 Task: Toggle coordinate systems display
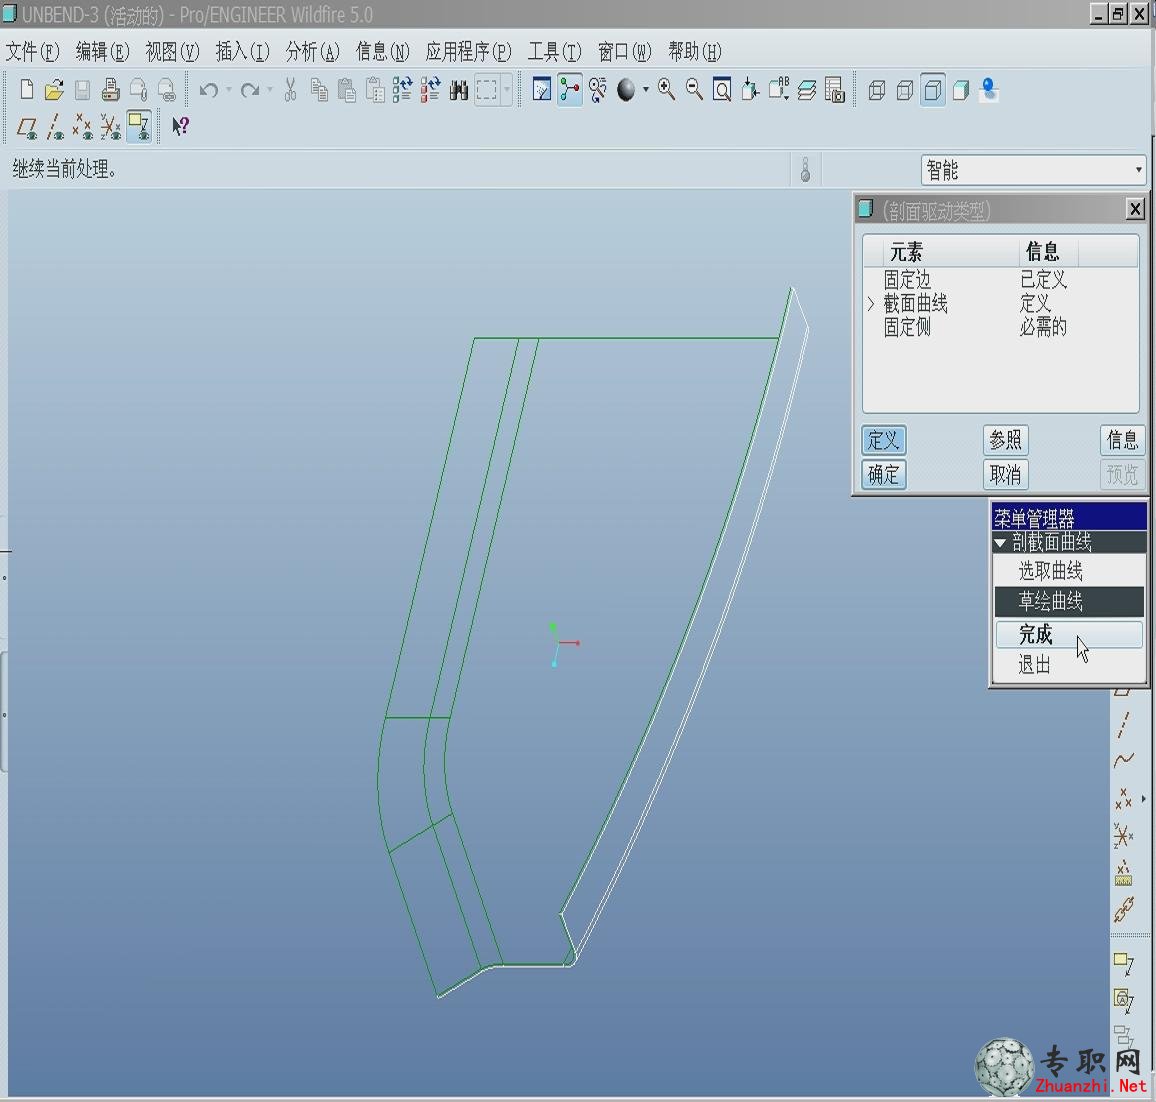coord(111,127)
